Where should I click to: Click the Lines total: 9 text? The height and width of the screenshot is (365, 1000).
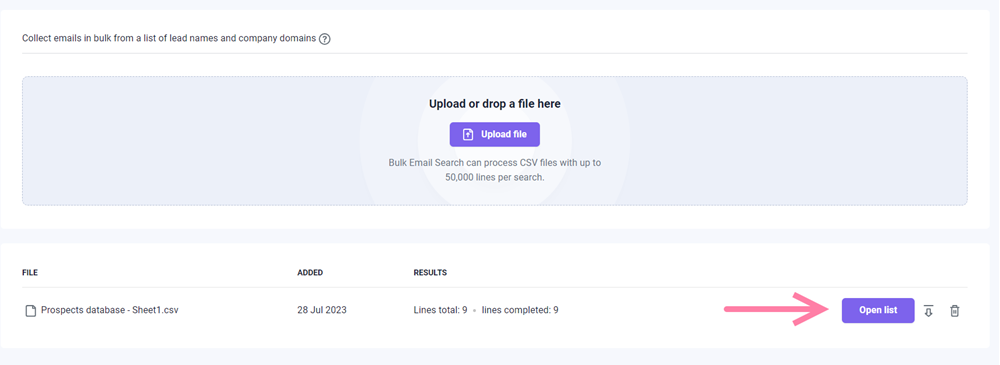[440, 310]
